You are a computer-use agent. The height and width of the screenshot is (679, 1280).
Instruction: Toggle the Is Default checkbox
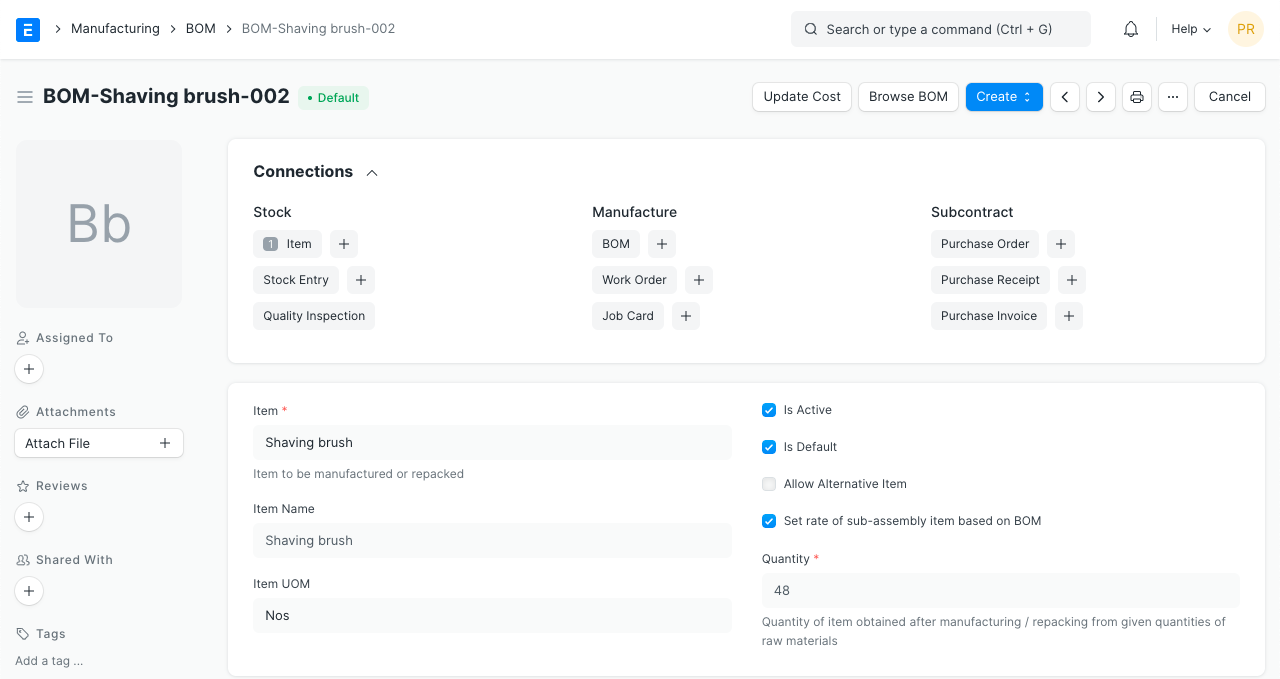769,447
